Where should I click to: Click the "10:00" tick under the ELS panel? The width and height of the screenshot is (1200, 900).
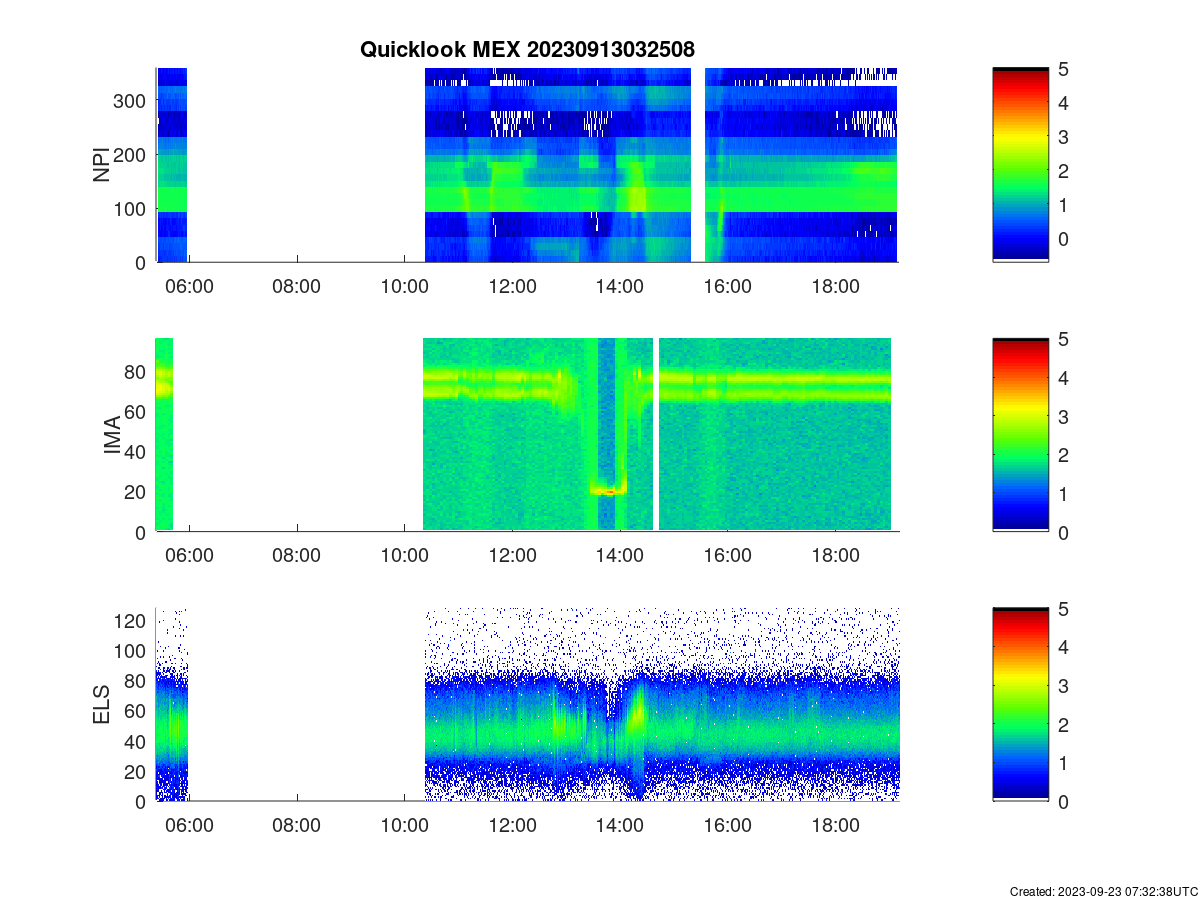(405, 825)
